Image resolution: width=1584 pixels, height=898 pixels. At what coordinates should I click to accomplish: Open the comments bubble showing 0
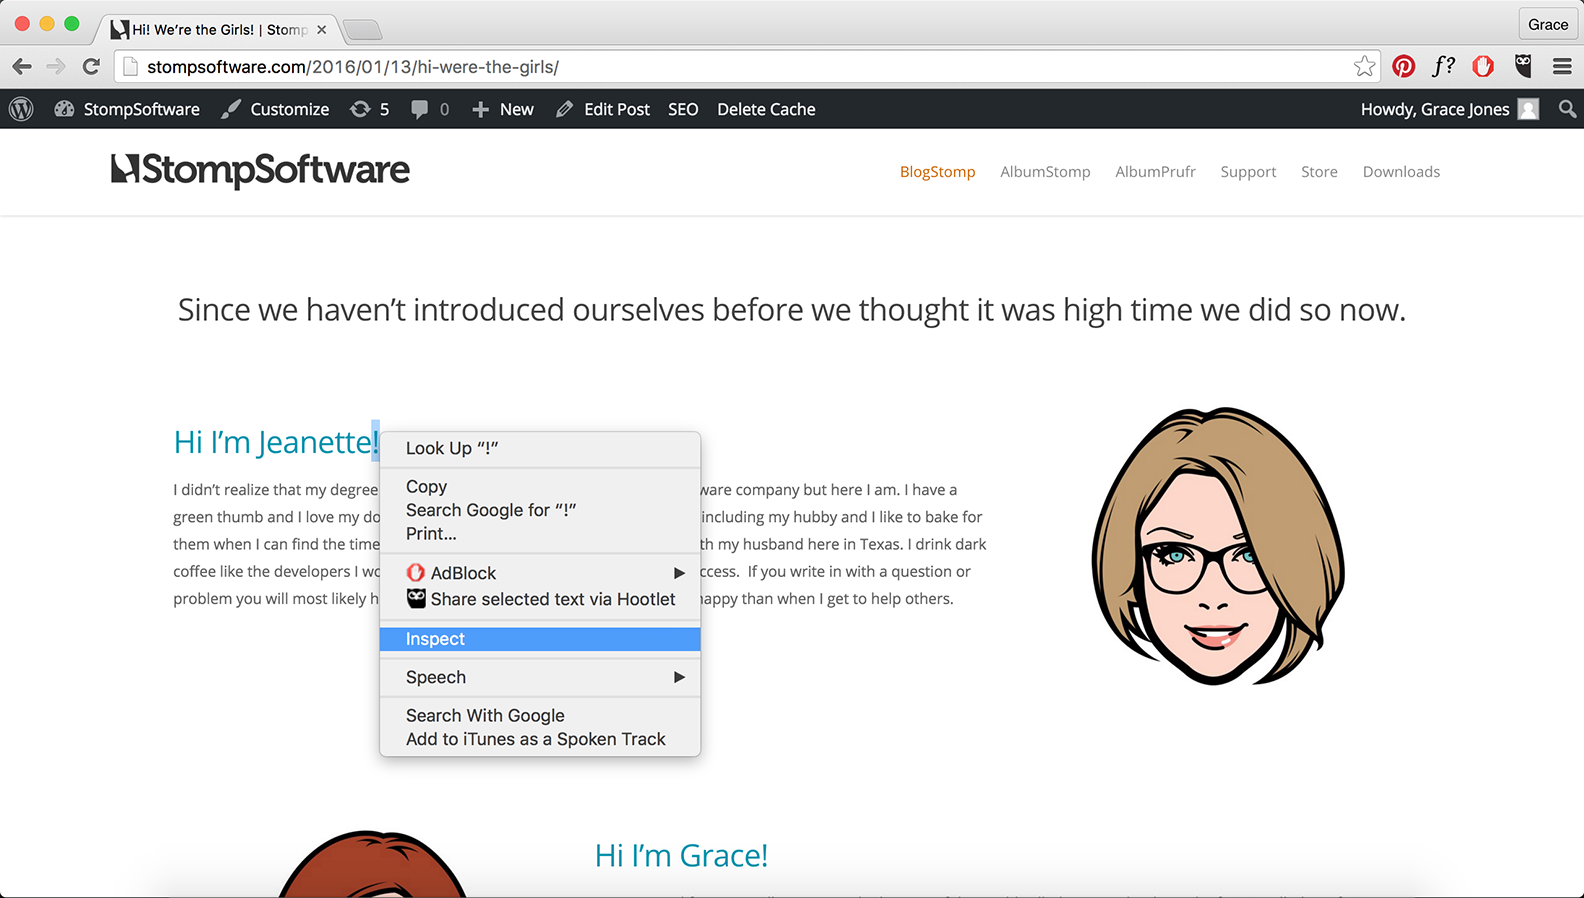(x=430, y=109)
